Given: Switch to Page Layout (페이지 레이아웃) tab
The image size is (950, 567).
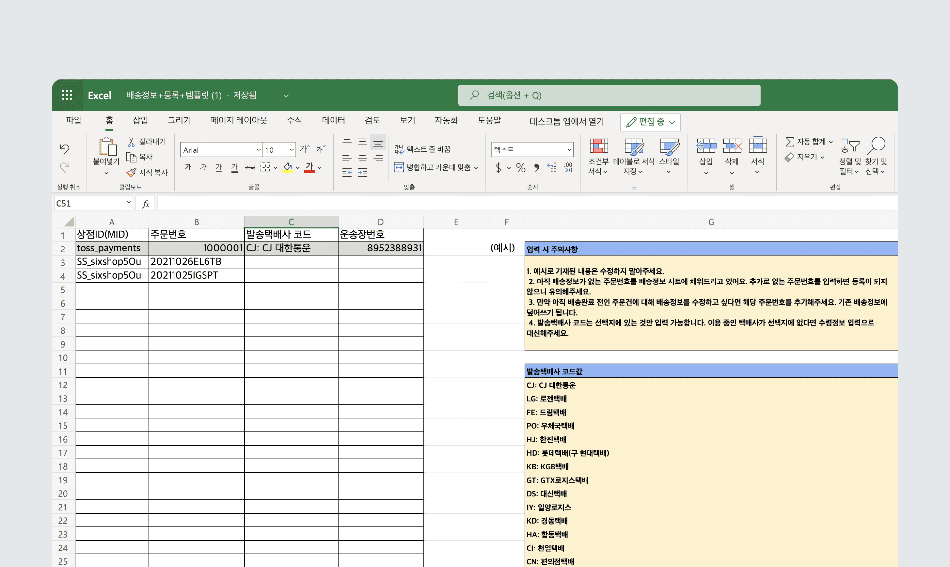Looking at the screenshot, I should point(239,121).
